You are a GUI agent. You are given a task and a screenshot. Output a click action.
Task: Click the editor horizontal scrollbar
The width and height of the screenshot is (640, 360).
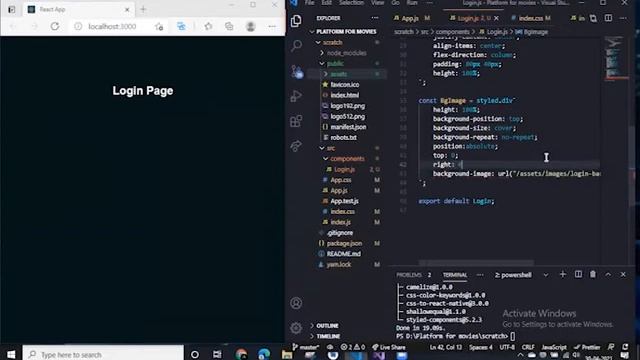pyautogui.click(x=476, y=263)
